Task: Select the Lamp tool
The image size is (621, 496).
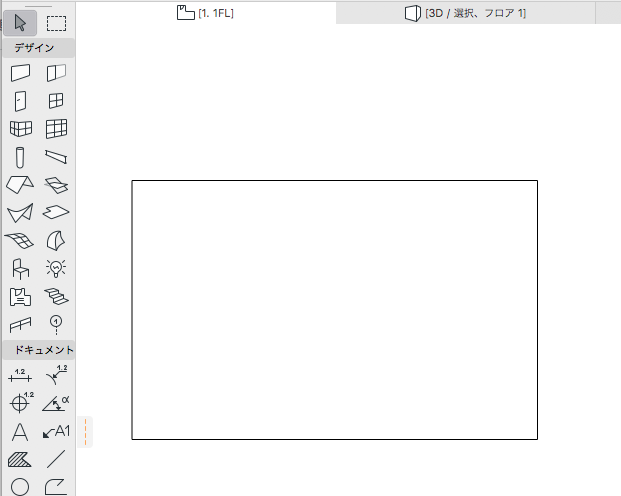Action: coord(56,269)
